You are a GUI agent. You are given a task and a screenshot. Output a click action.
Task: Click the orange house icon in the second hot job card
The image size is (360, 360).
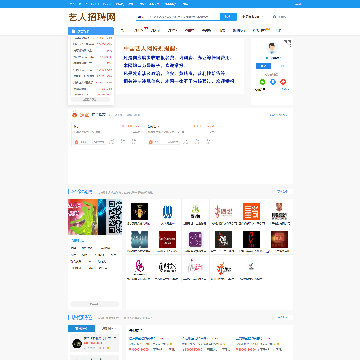(x=151, y=142)
